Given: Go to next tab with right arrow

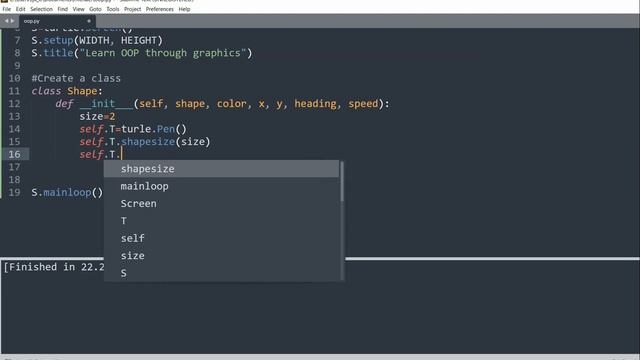Looking at the screenshot, I should (12, 21).
